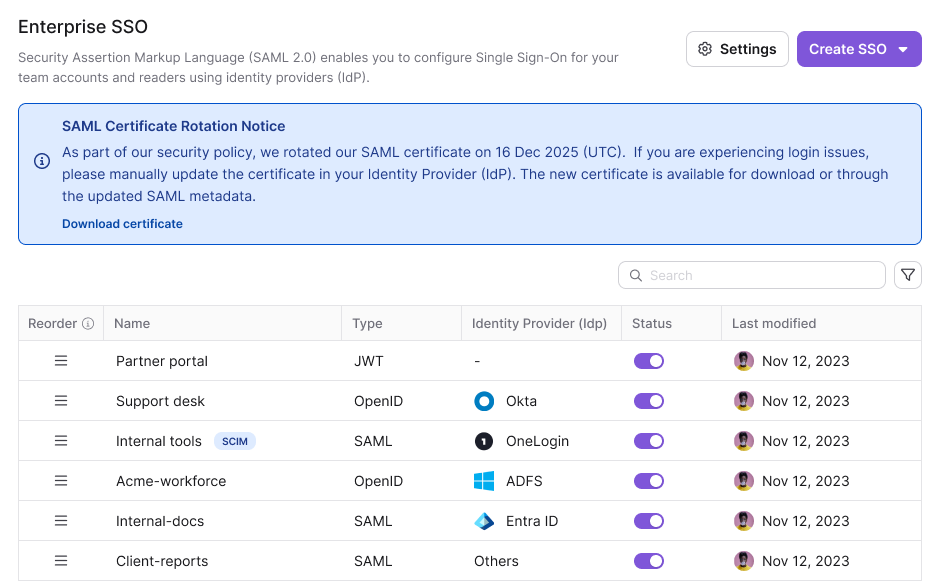
Task: Click the Entra ID provider name
Action: click(532, 521)
